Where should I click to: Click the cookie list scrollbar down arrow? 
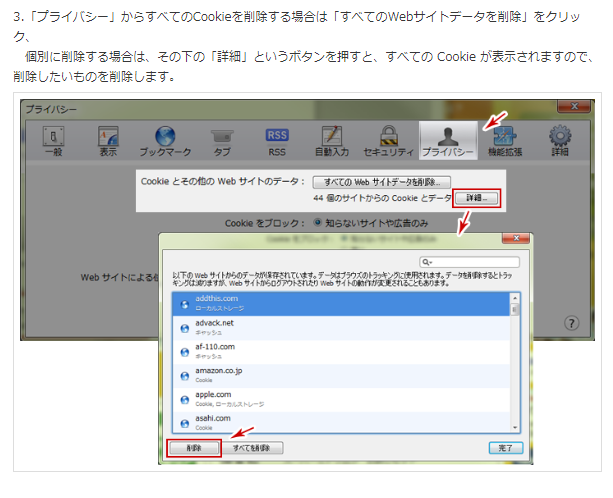pyautogui.click(x=516, y=427)
